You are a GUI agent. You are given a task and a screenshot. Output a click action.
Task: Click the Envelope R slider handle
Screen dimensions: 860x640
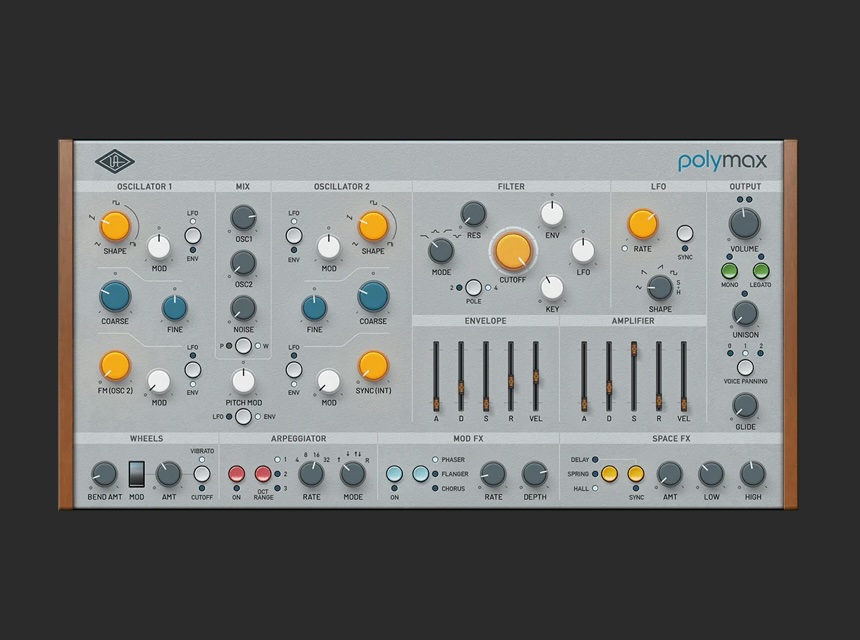pos(511,382)
